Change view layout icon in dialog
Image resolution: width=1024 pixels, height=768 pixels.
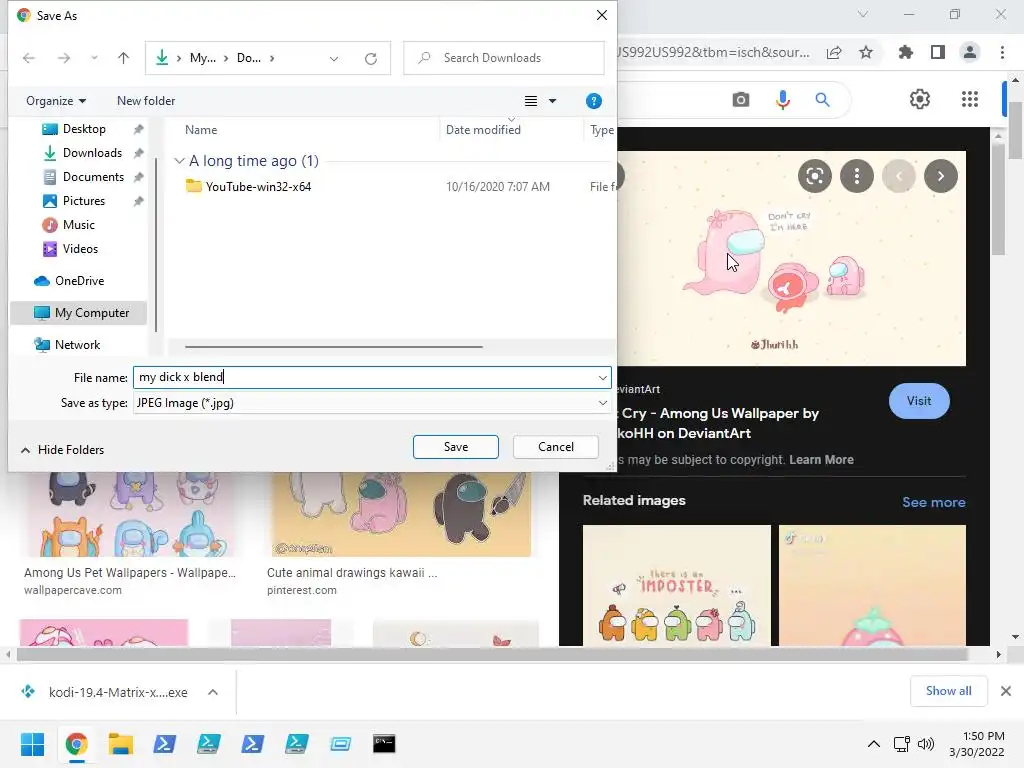[531, 101]
